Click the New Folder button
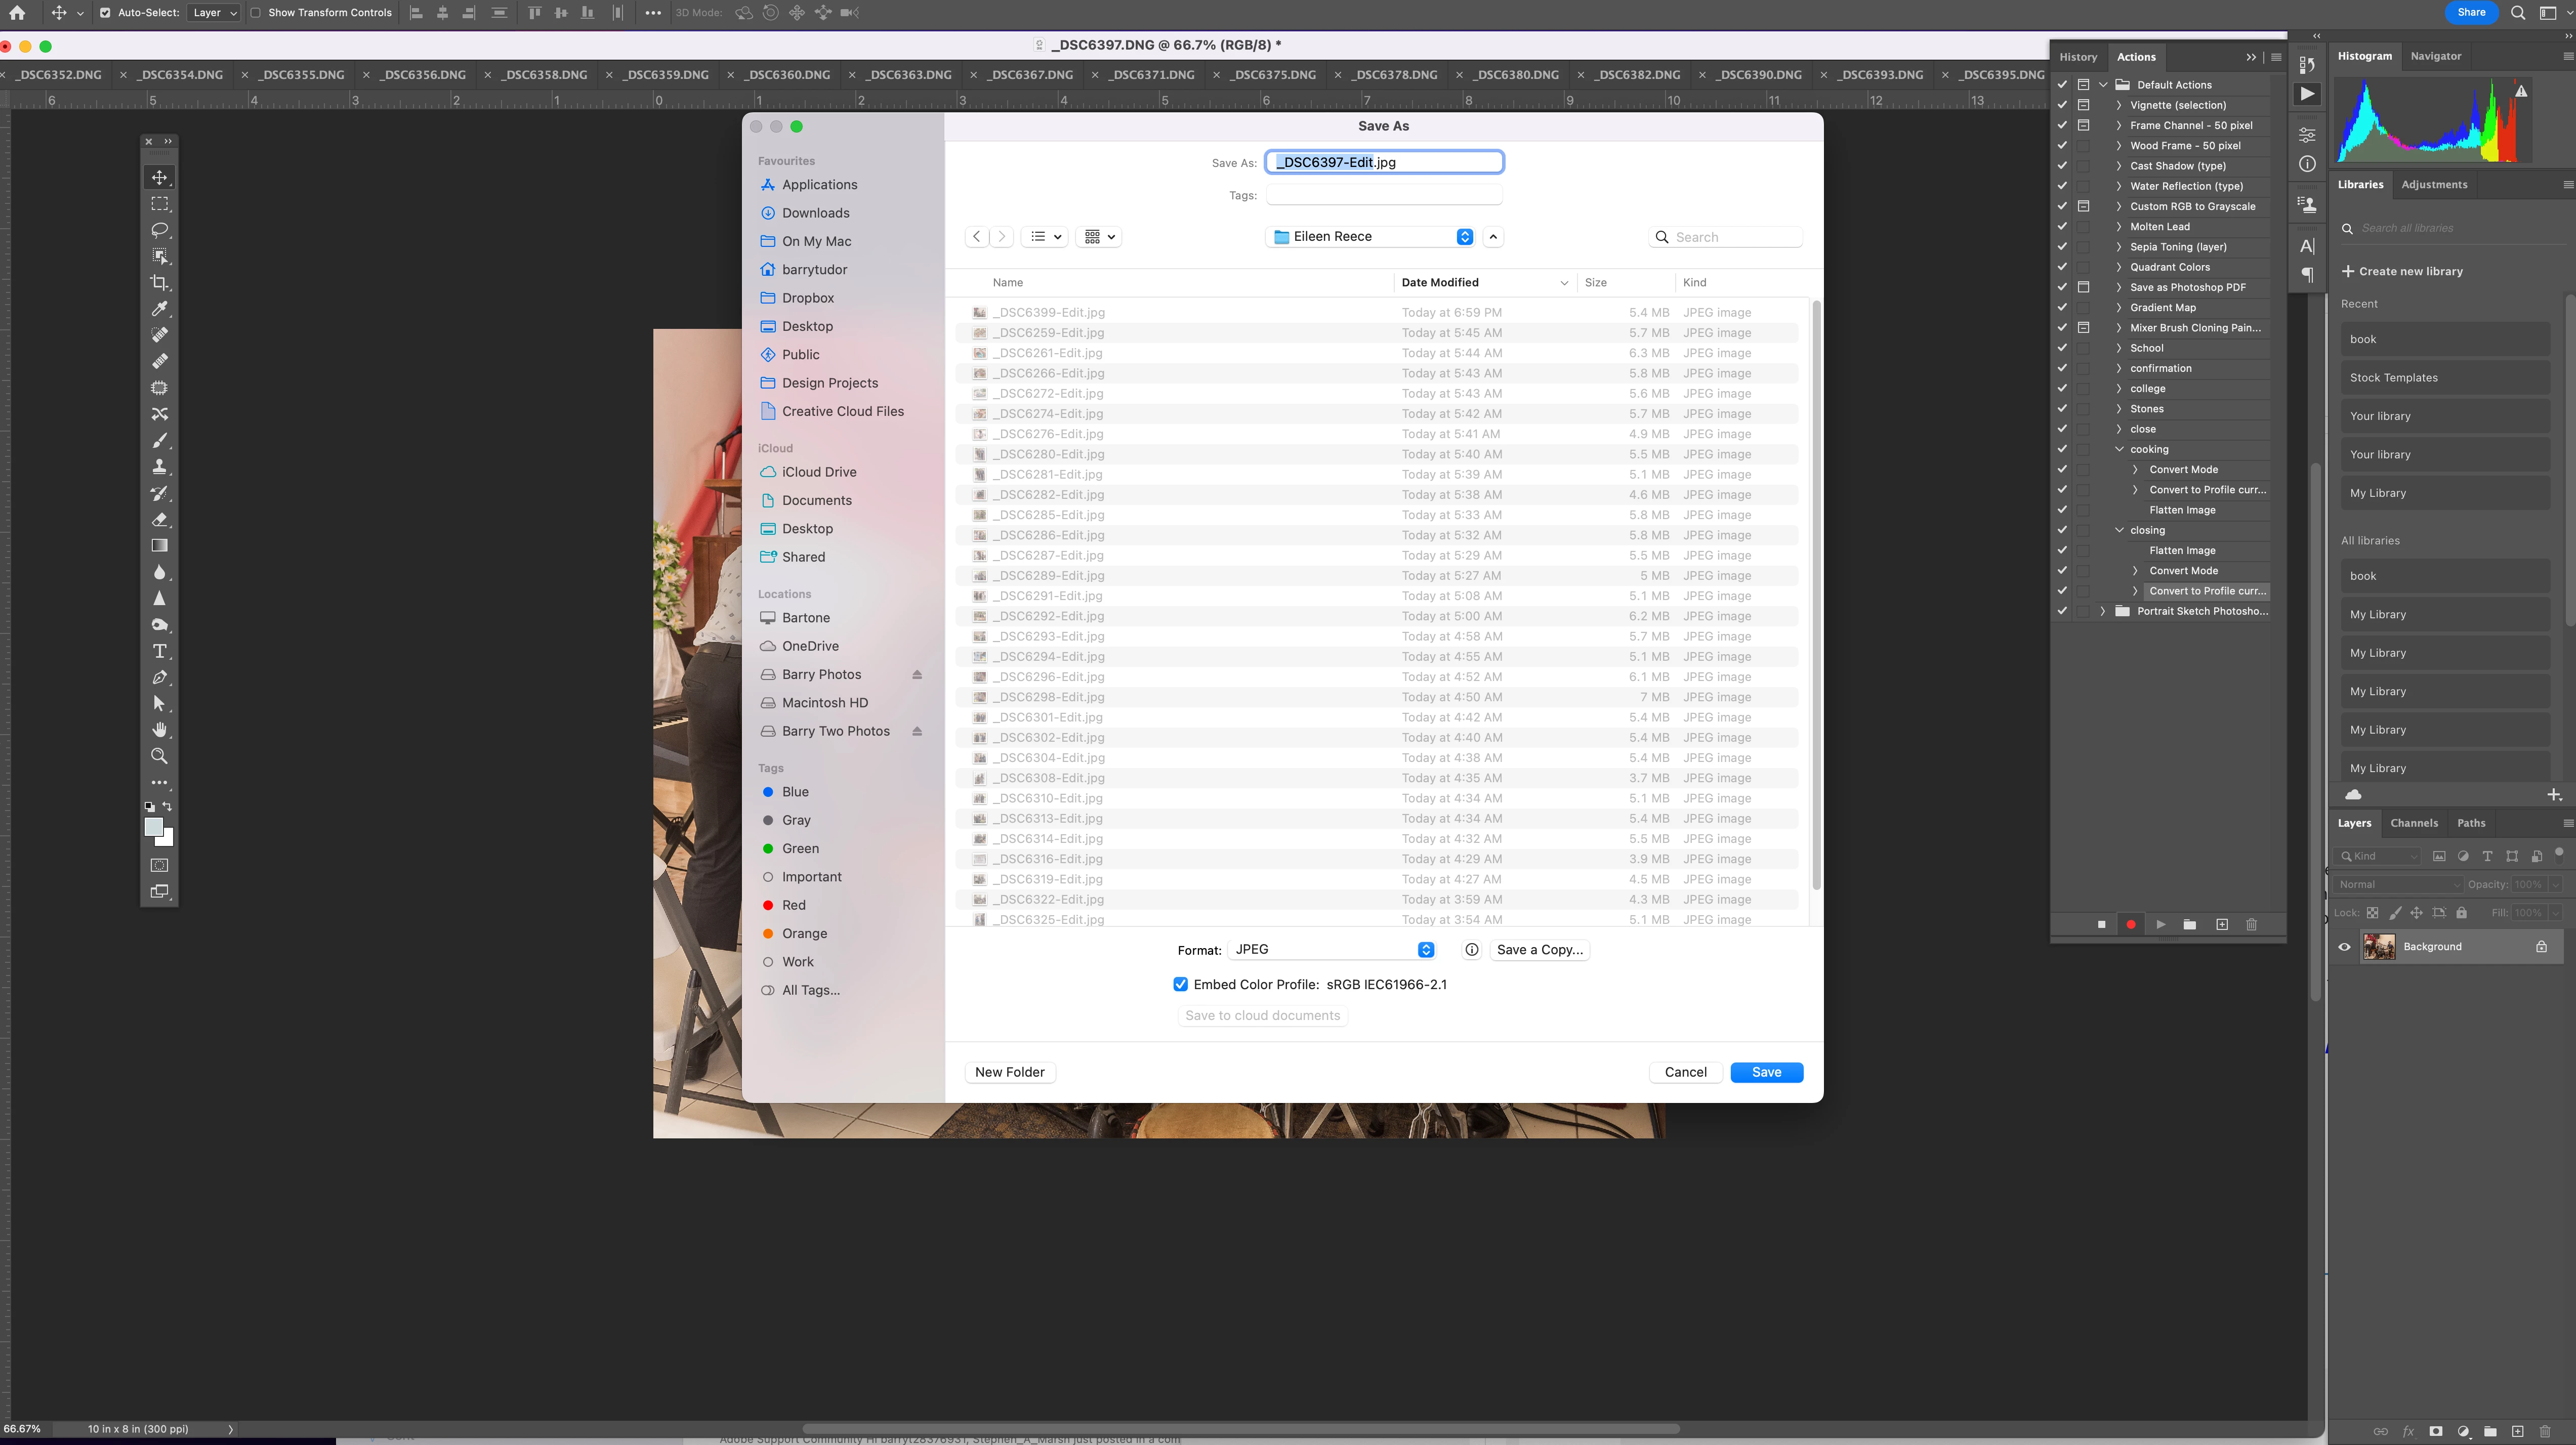 coord(1010,1072)
